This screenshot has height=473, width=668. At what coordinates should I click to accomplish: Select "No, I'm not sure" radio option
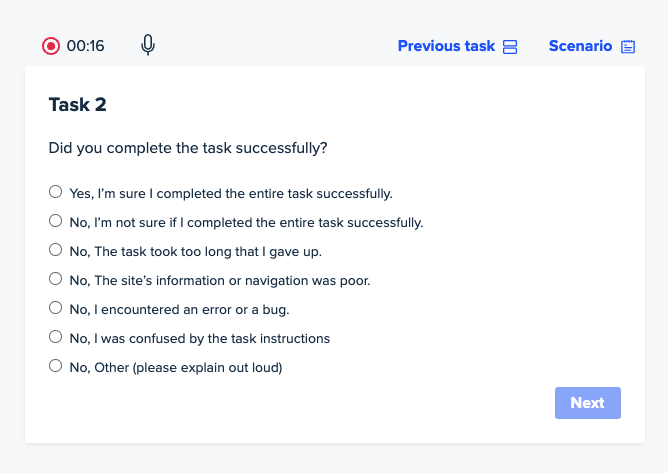click(55, 221)
